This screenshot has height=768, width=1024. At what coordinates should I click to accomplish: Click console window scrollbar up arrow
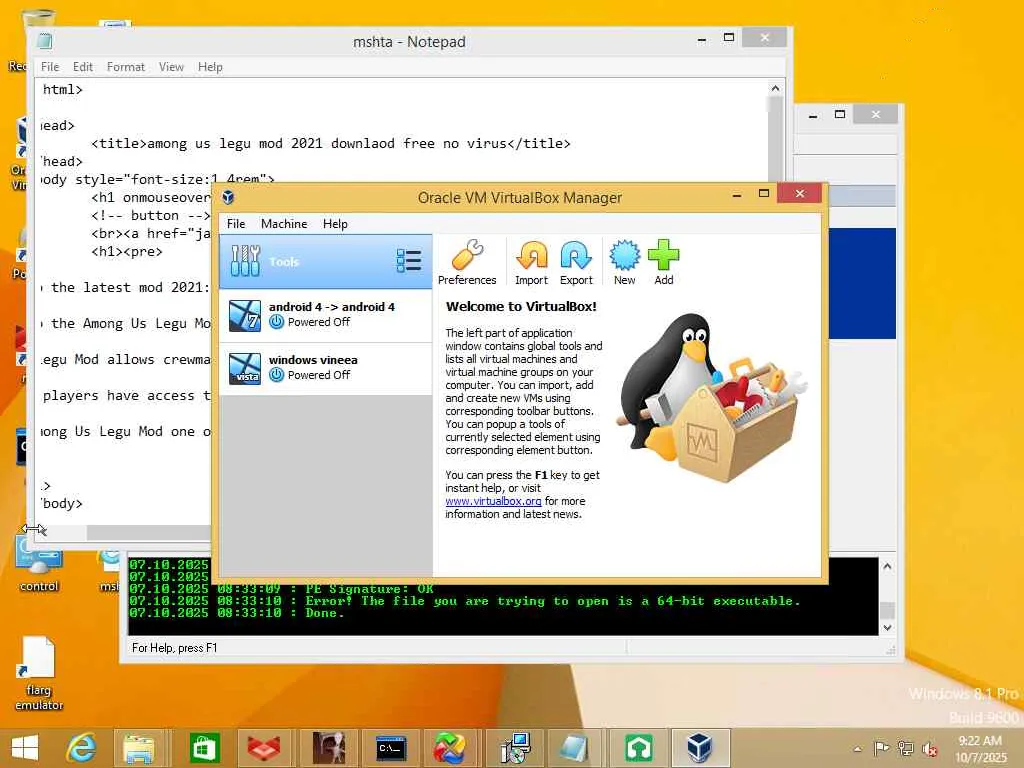point(887,566)
